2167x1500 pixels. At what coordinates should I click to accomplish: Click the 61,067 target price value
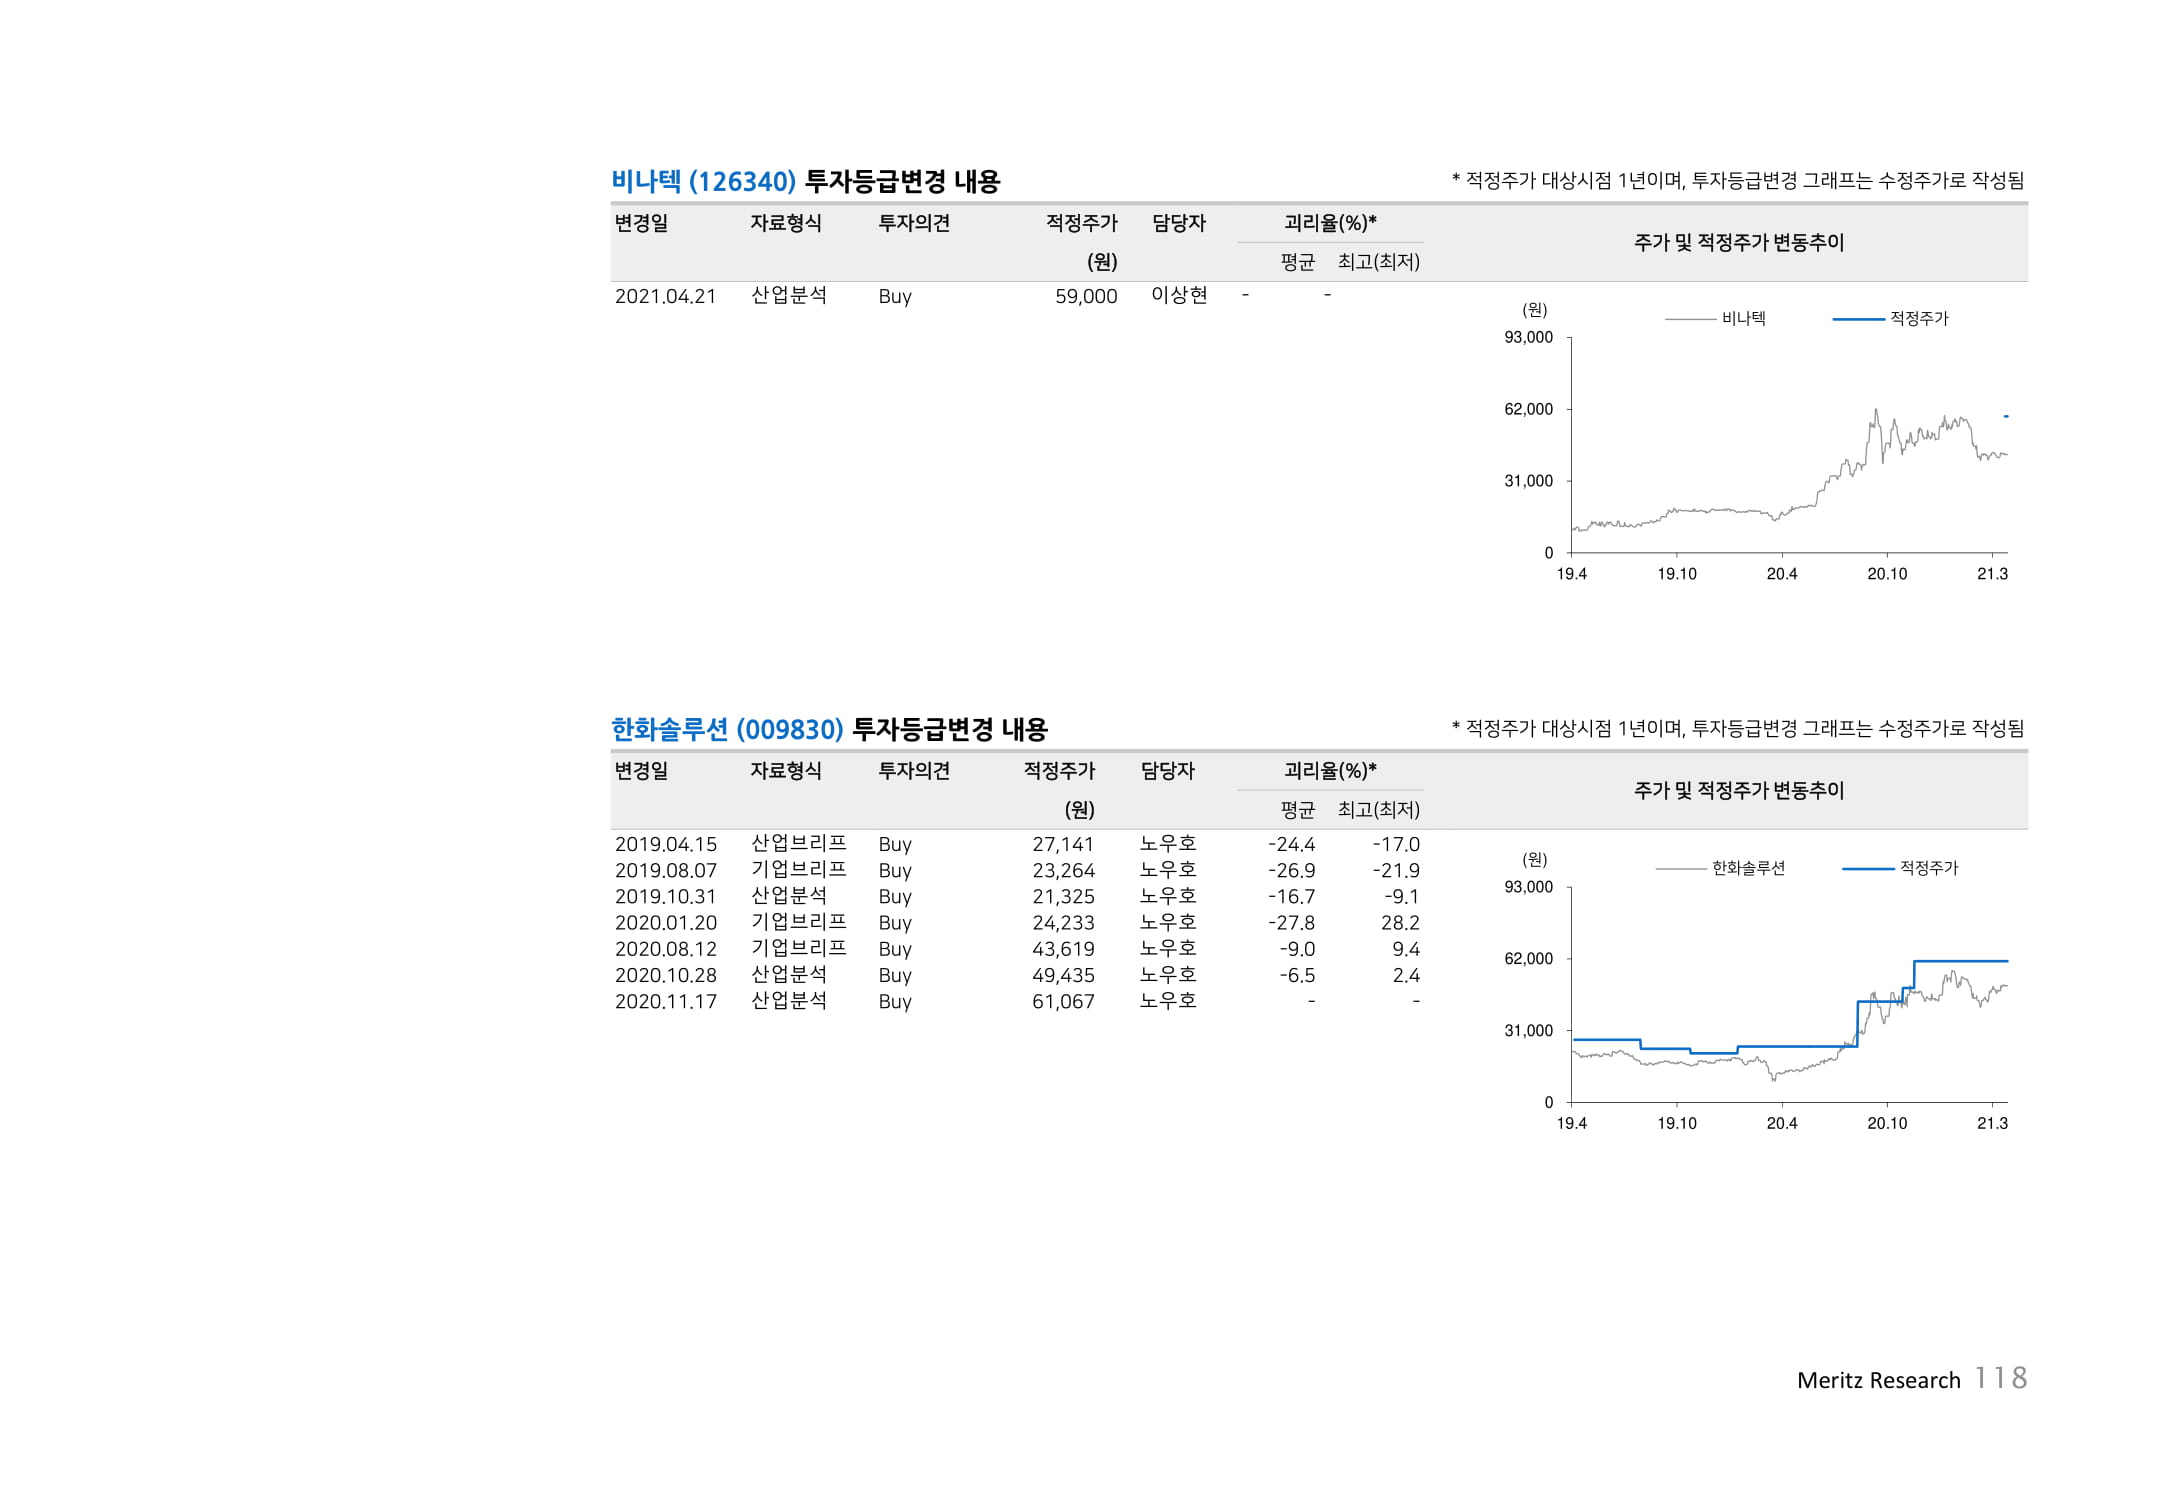pos(1062,1001)
